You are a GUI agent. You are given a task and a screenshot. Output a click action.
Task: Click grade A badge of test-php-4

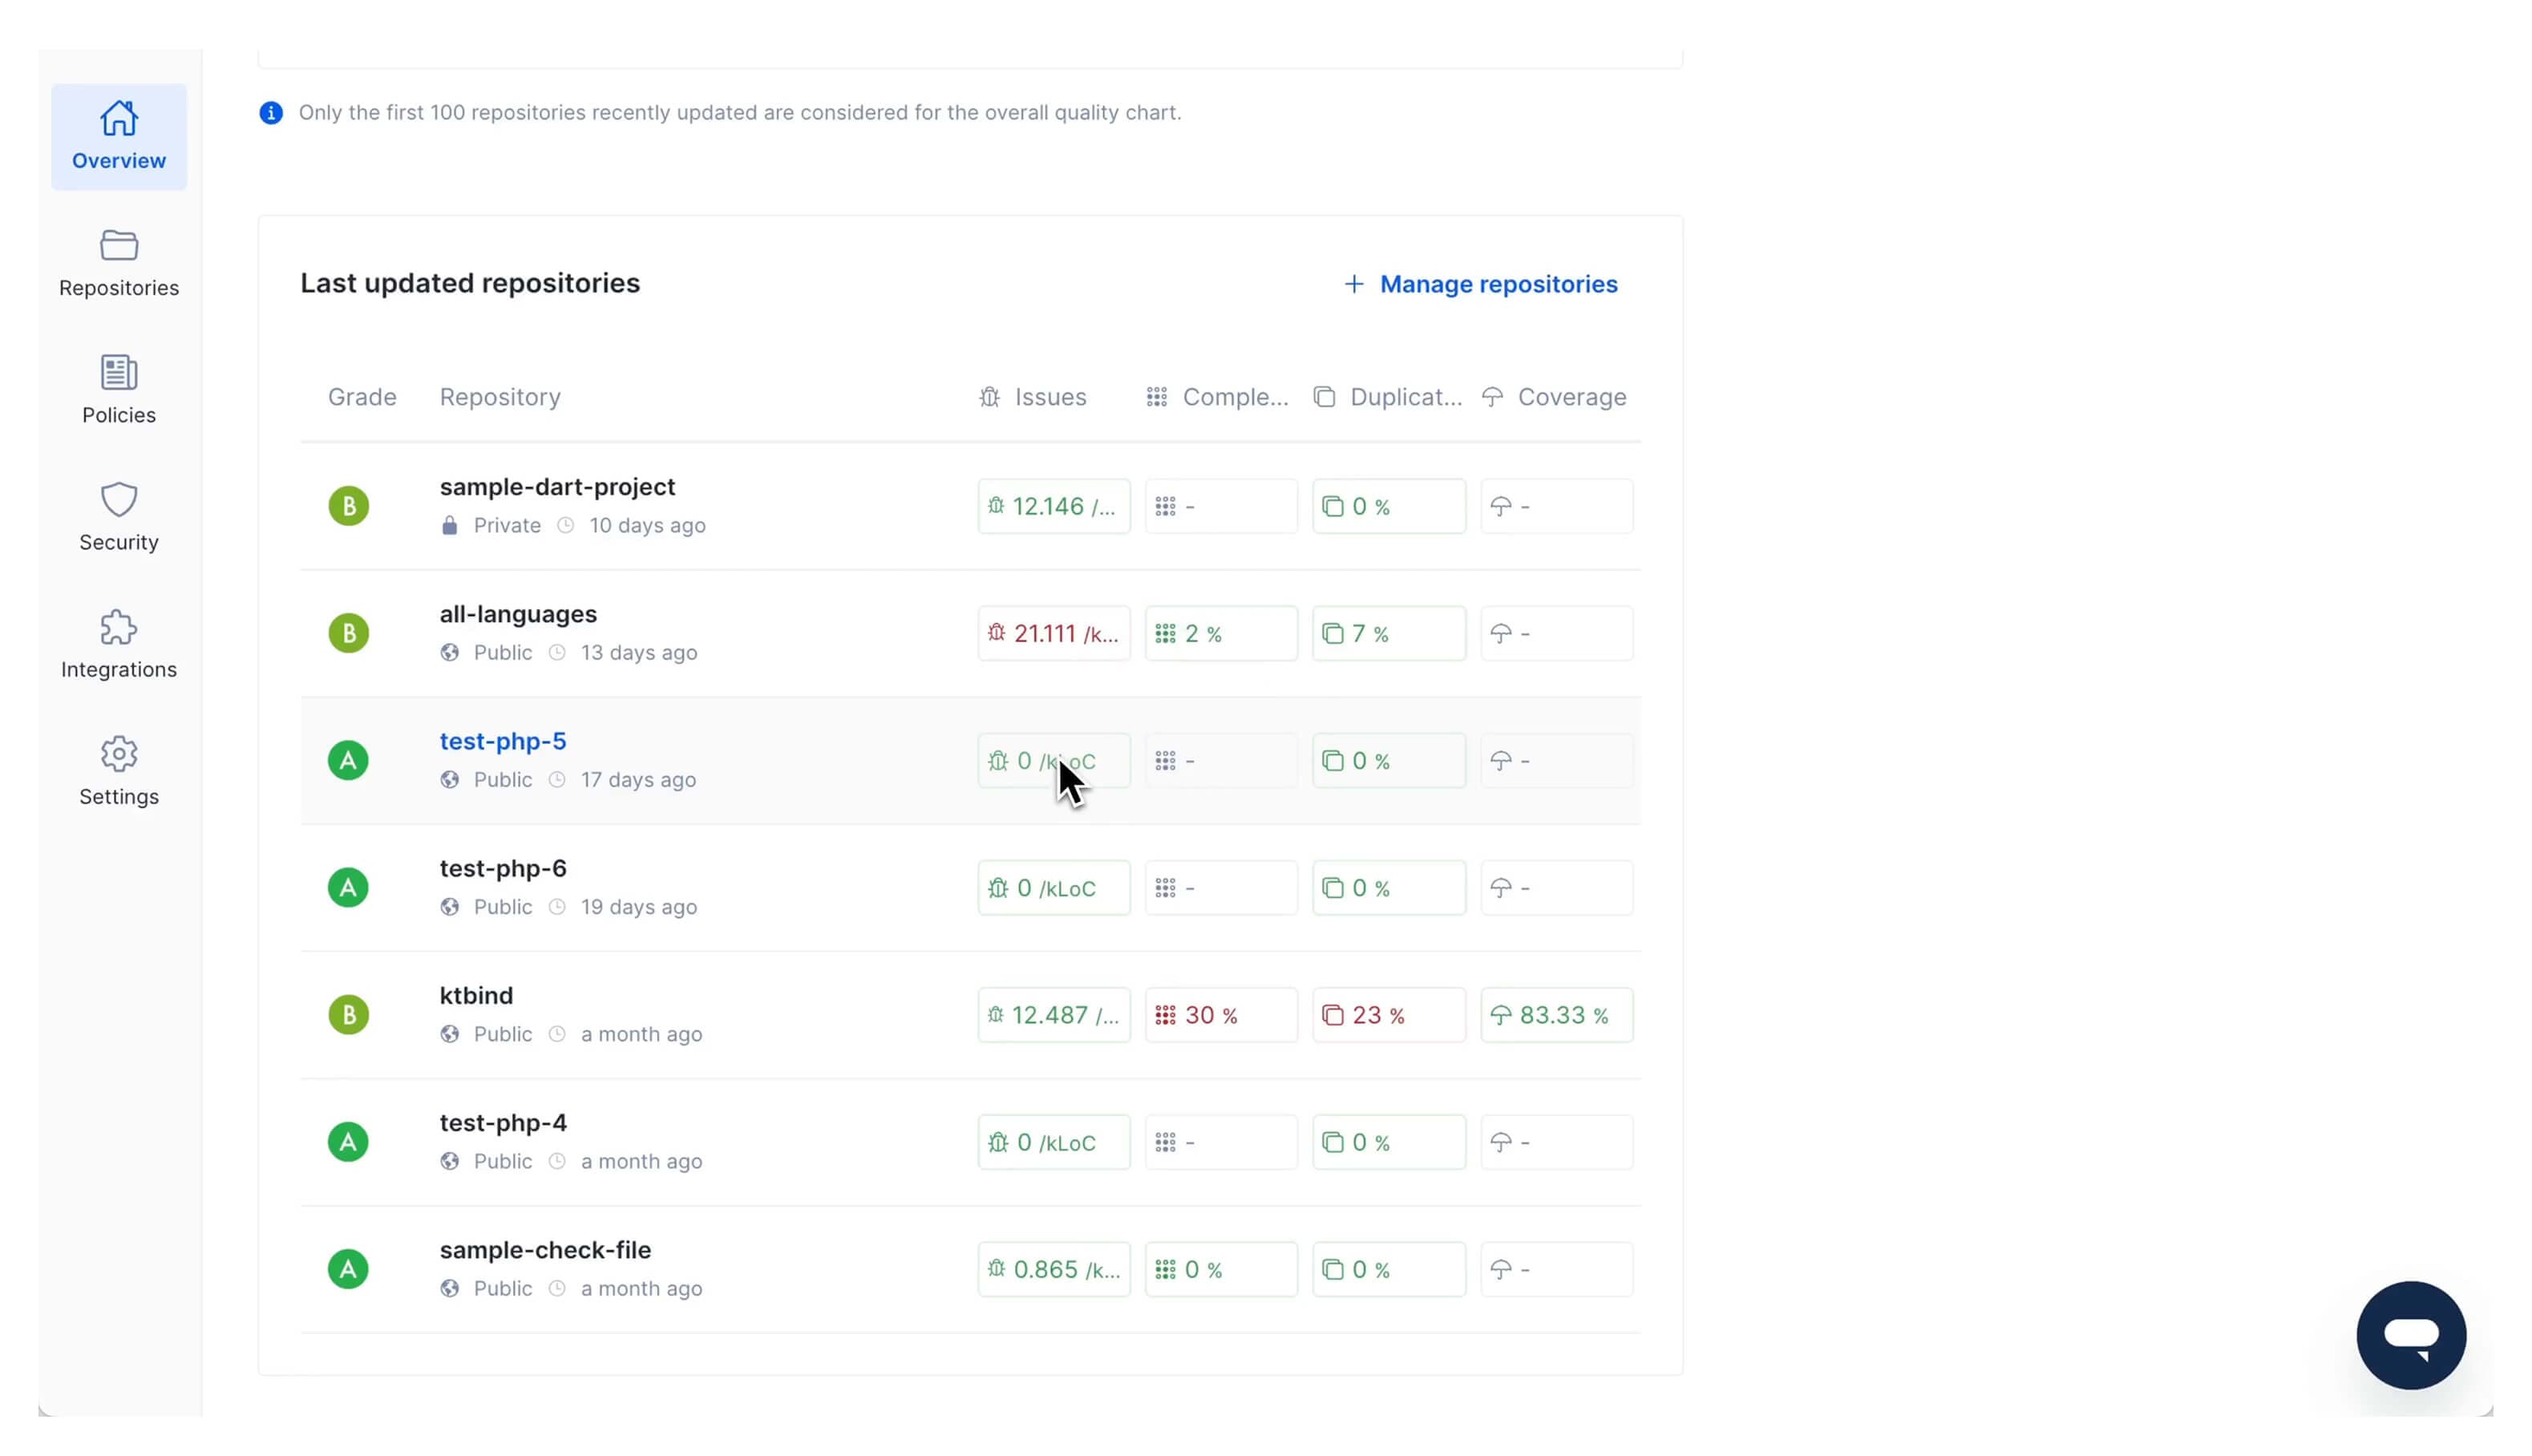pos(348,1141)
